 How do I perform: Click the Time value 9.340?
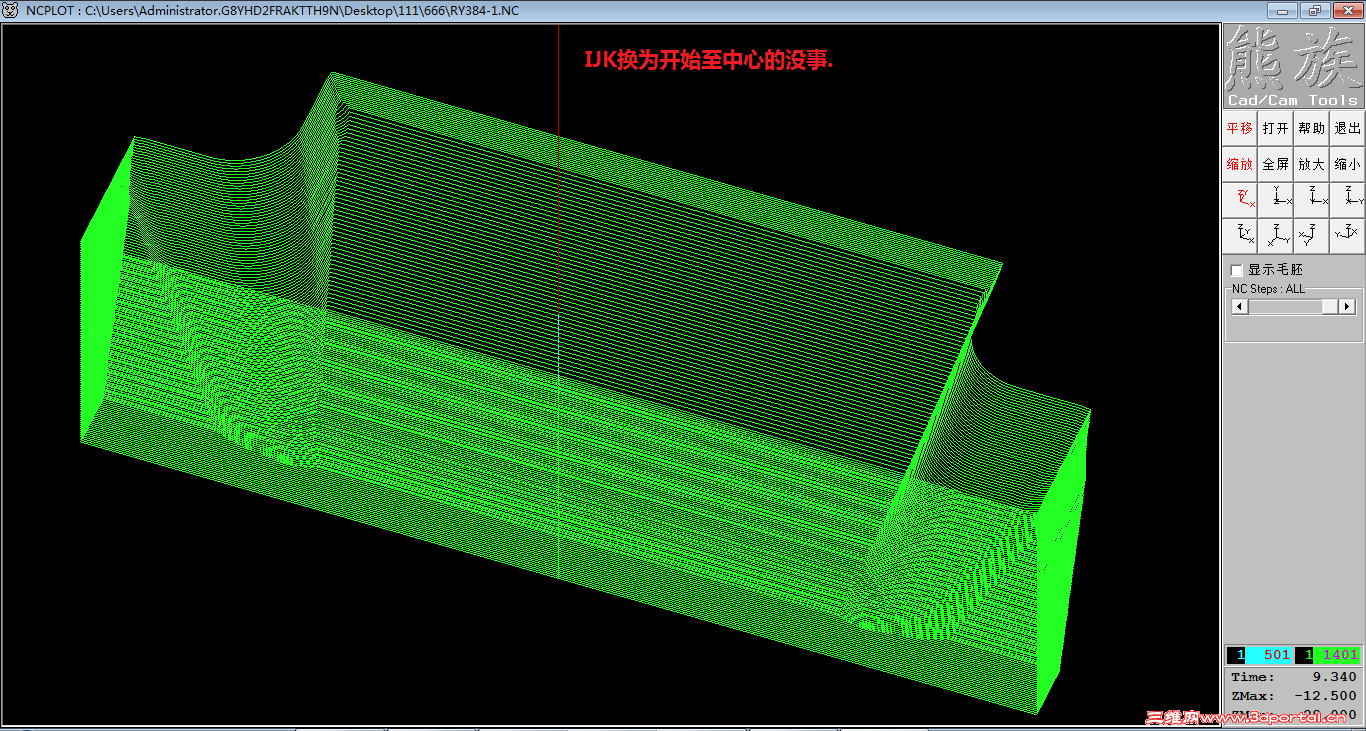[x=1335, y=677]
